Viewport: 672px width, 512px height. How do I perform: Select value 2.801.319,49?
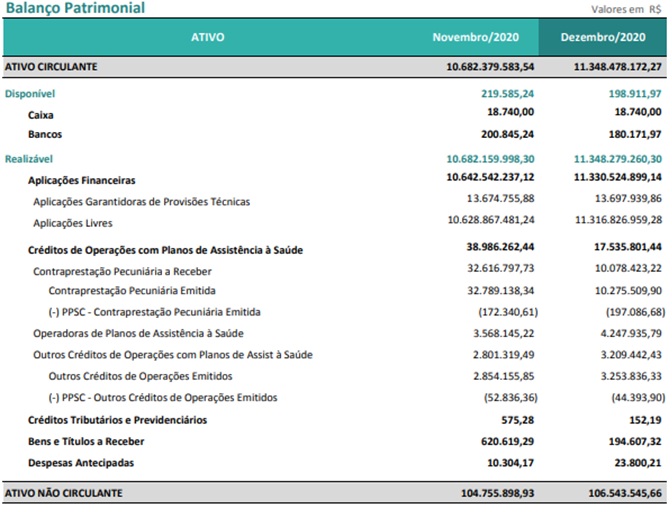[504, 355]
